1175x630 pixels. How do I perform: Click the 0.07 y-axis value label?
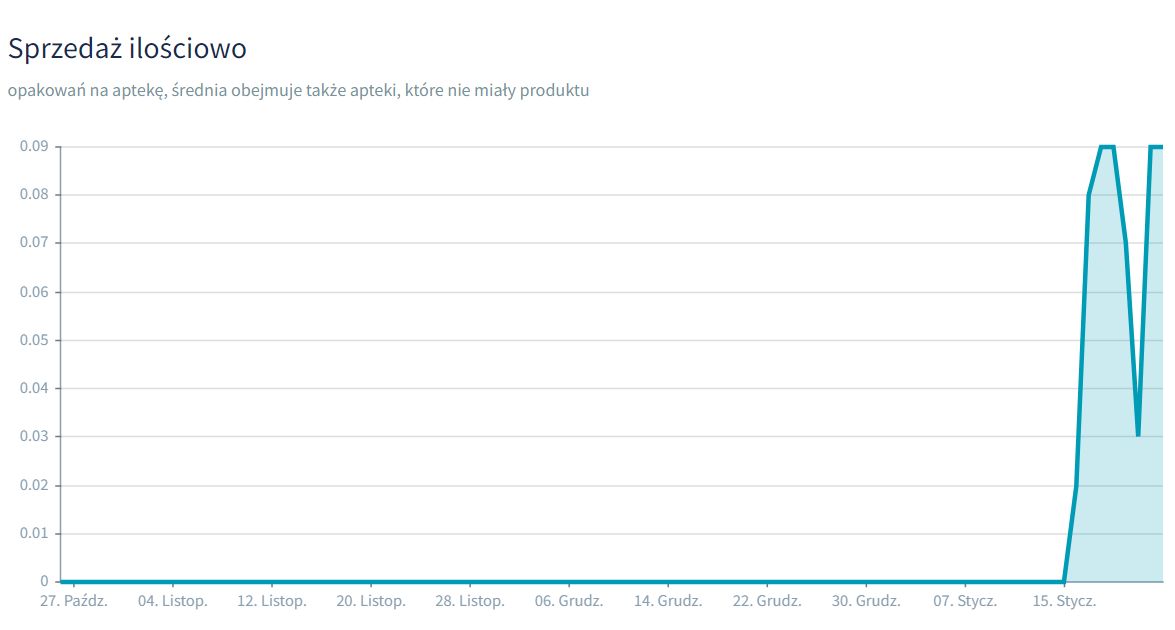34,243
